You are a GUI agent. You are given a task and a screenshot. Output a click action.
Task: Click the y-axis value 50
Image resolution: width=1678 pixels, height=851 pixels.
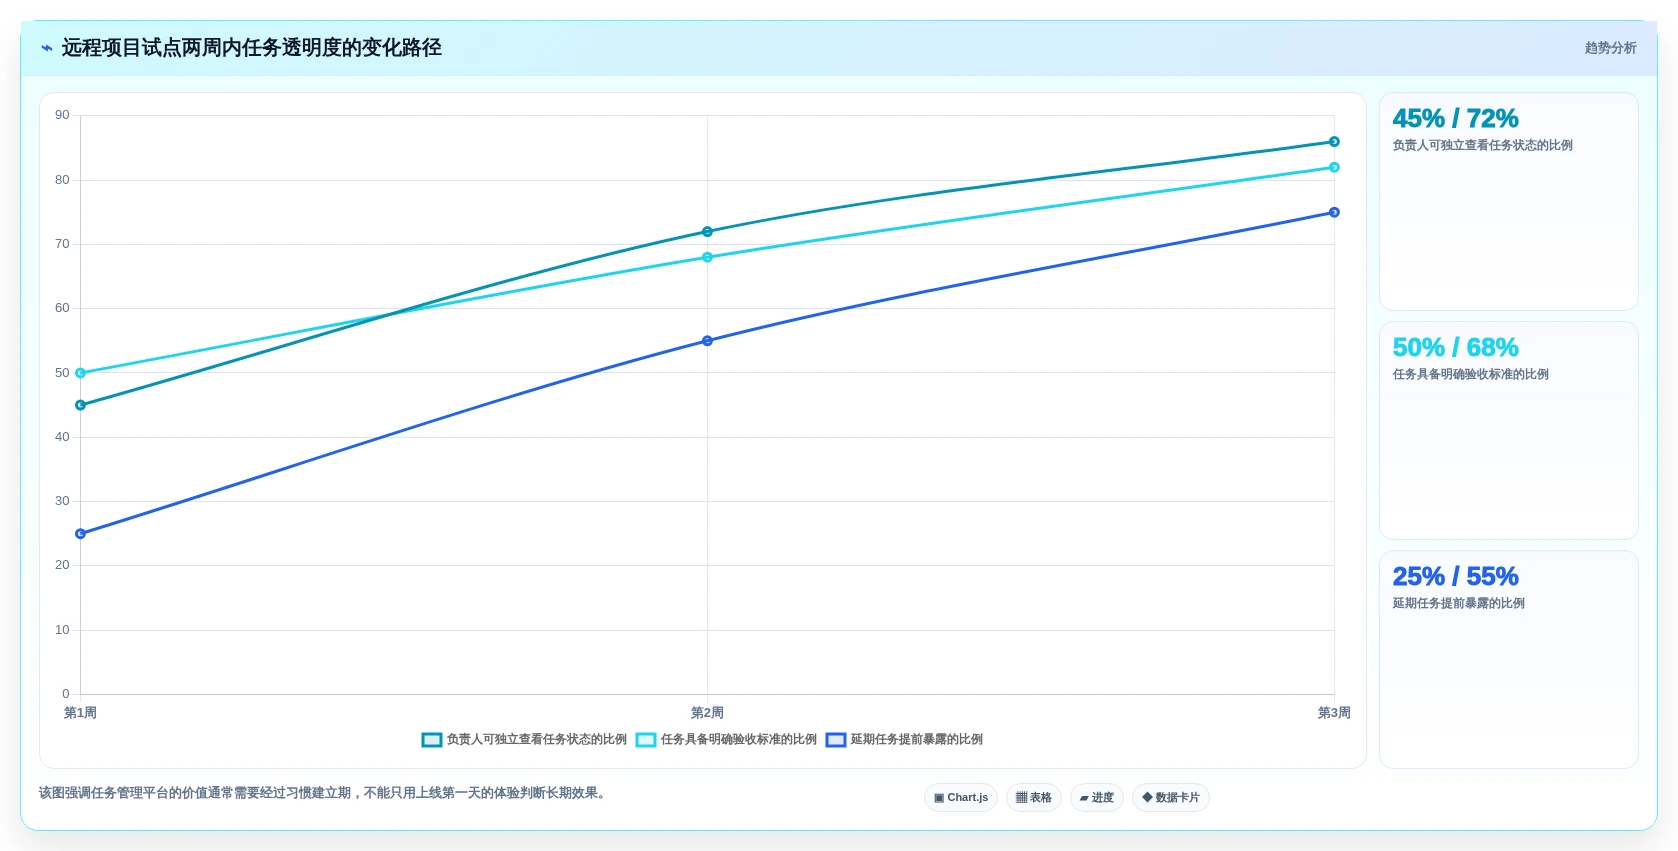click(x=62, y=373)
